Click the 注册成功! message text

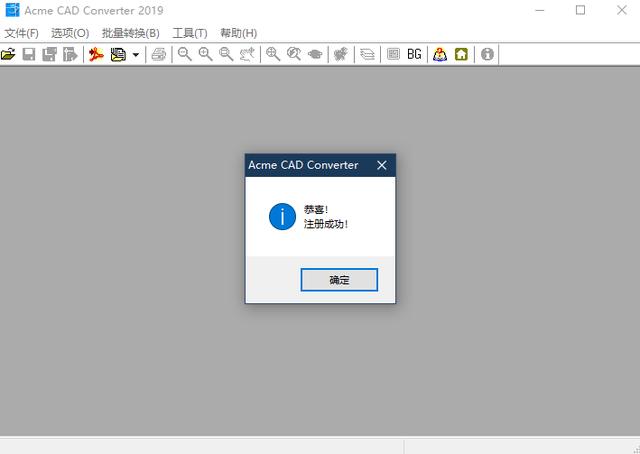click(x=326, y=224)
